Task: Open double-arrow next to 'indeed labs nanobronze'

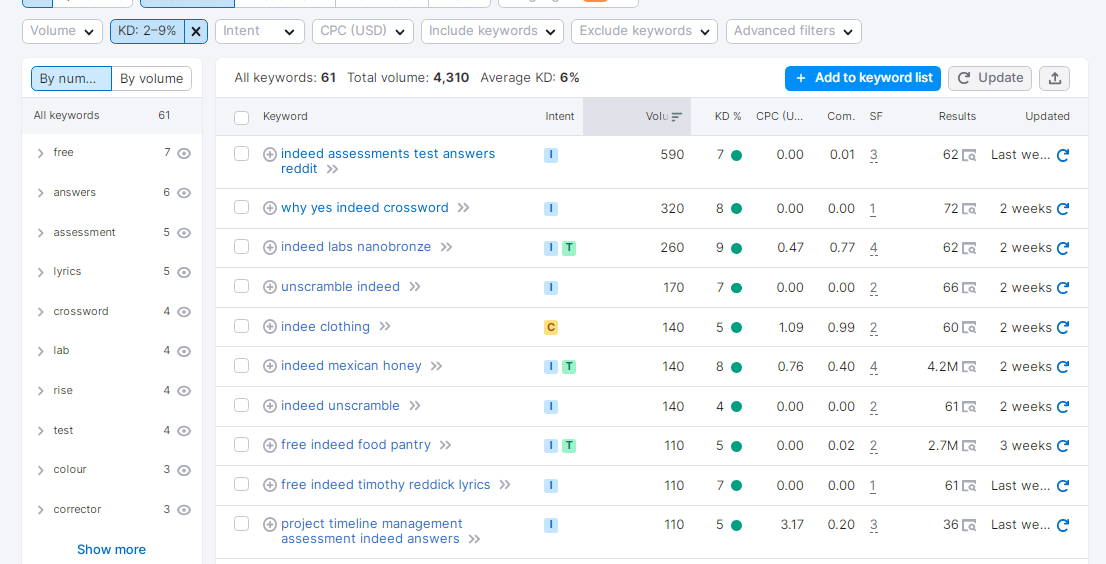Action: (x=446, y=247)
